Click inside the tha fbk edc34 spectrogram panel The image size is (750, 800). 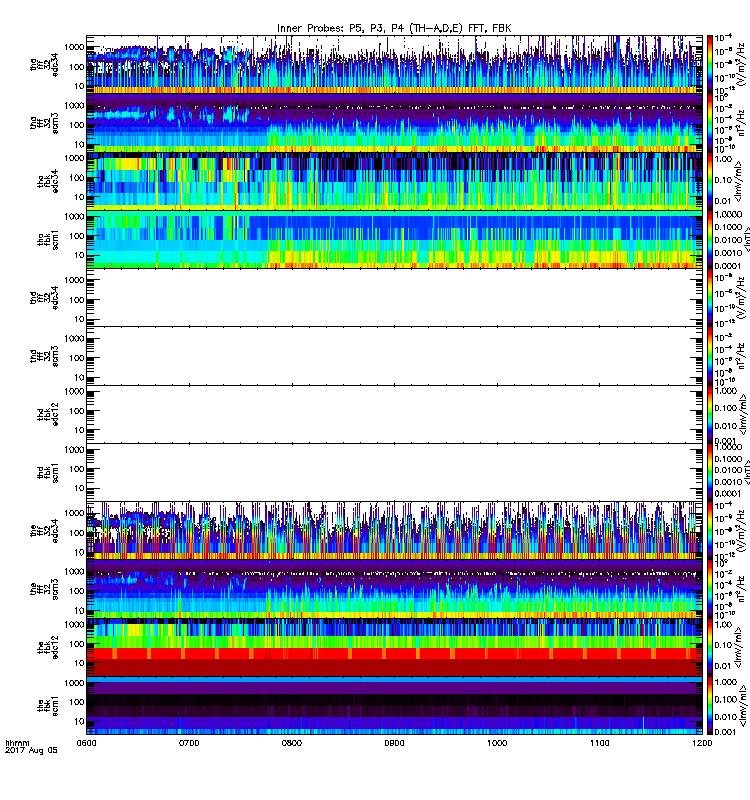coord(394,181)
